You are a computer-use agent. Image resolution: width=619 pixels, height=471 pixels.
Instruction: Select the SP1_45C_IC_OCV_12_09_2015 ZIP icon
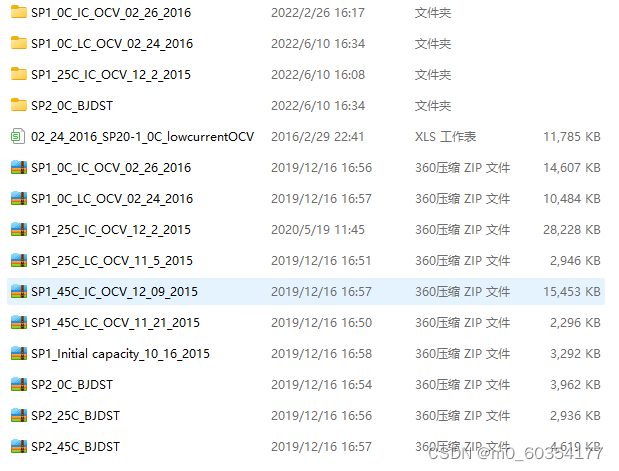tap(19, 291)
